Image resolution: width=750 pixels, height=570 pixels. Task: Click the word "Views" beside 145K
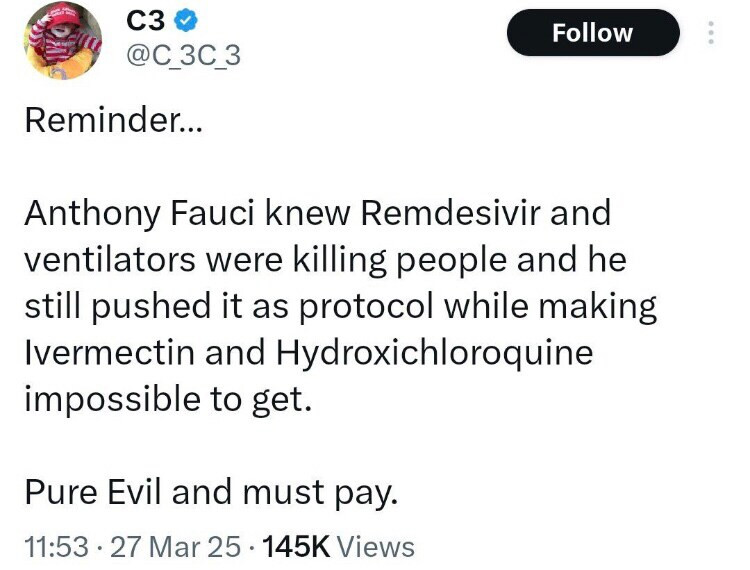tap(376, 546)
